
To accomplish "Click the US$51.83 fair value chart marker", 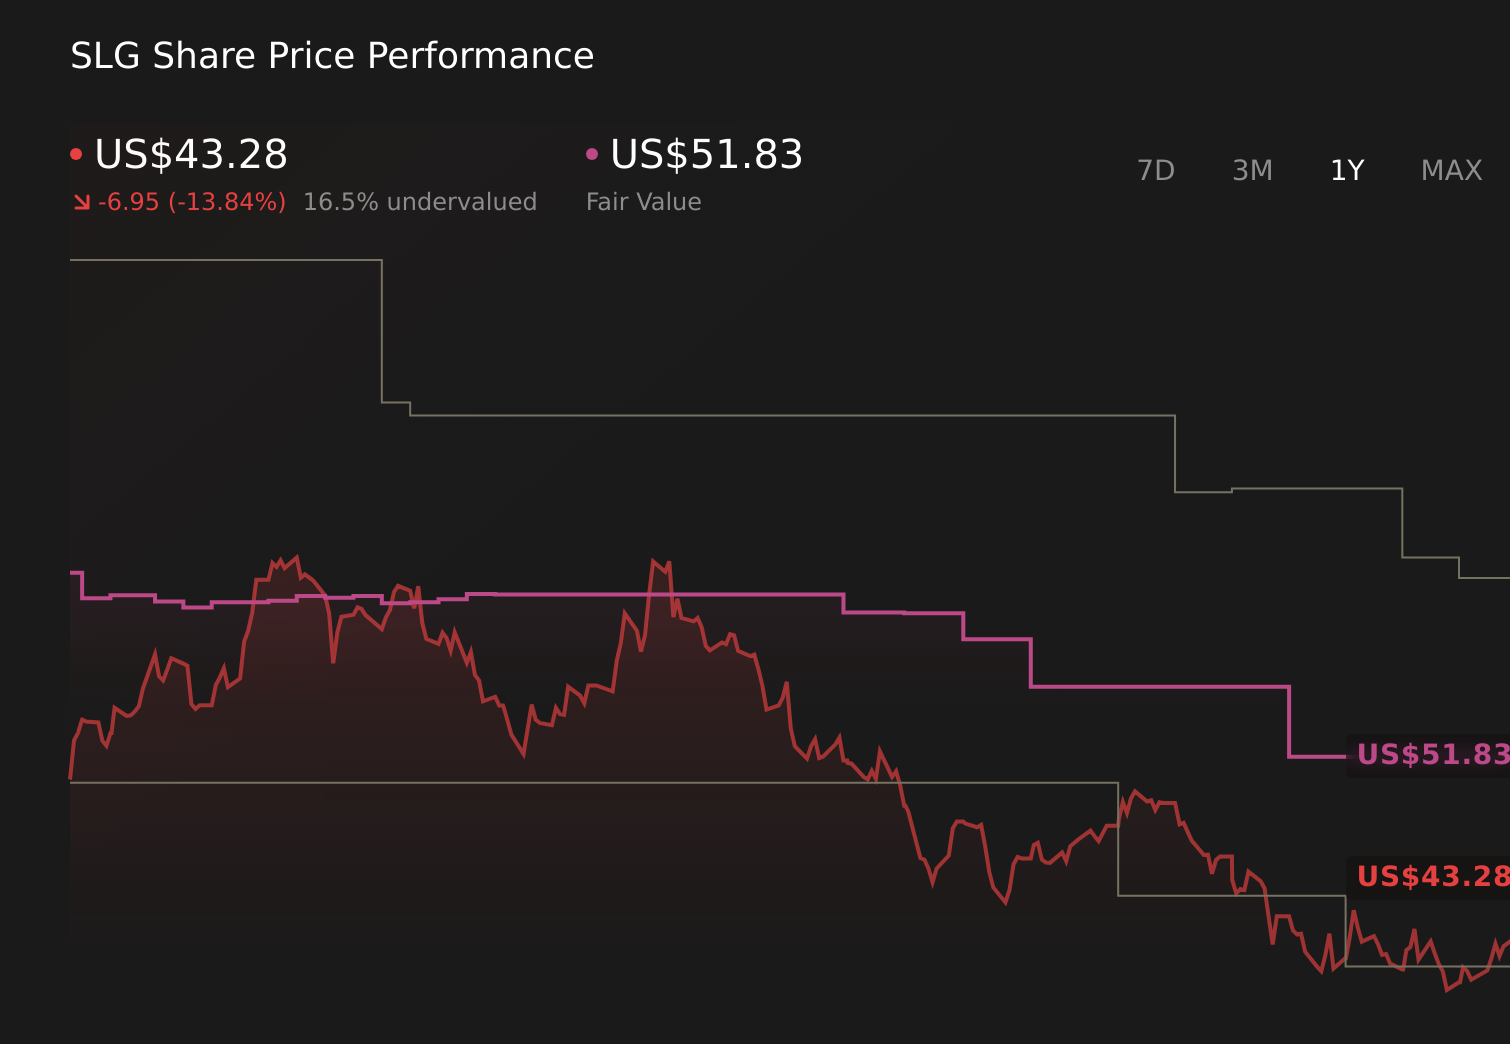I will click(1428, 755).
